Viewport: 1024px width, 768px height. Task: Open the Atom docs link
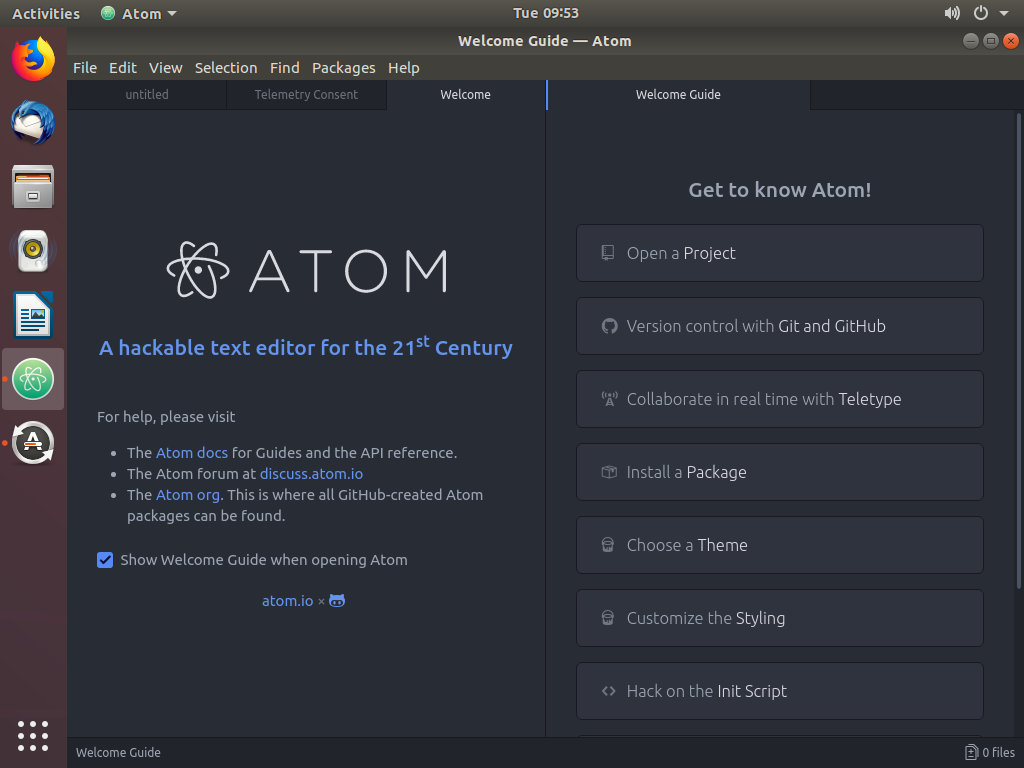coord(192,453)
